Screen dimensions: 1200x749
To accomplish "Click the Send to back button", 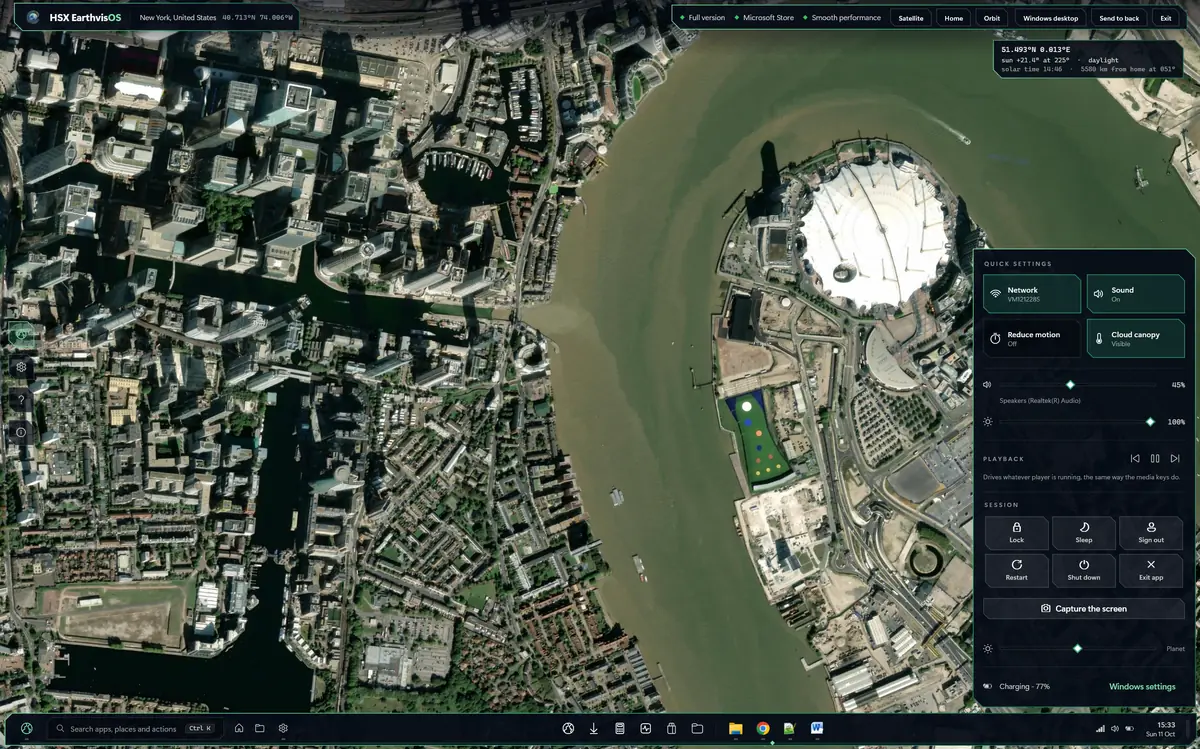I will (1119, 18).
